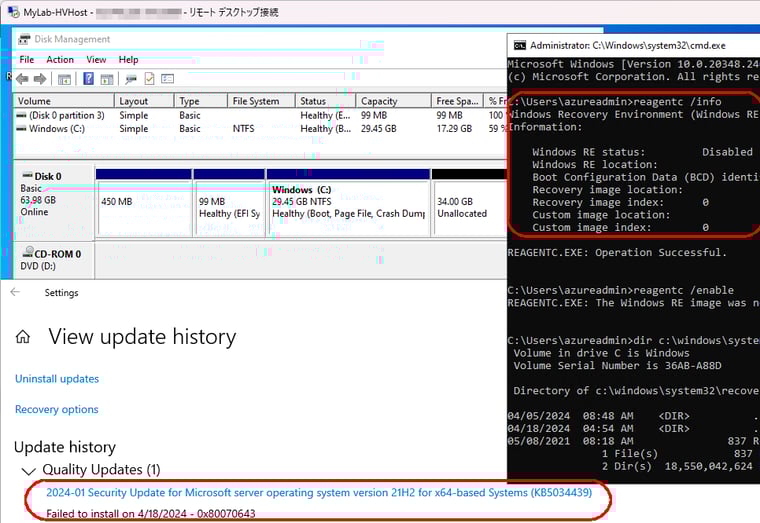
Task: Collapse the Quality Updates (1) section
Action: click(29, 471)
